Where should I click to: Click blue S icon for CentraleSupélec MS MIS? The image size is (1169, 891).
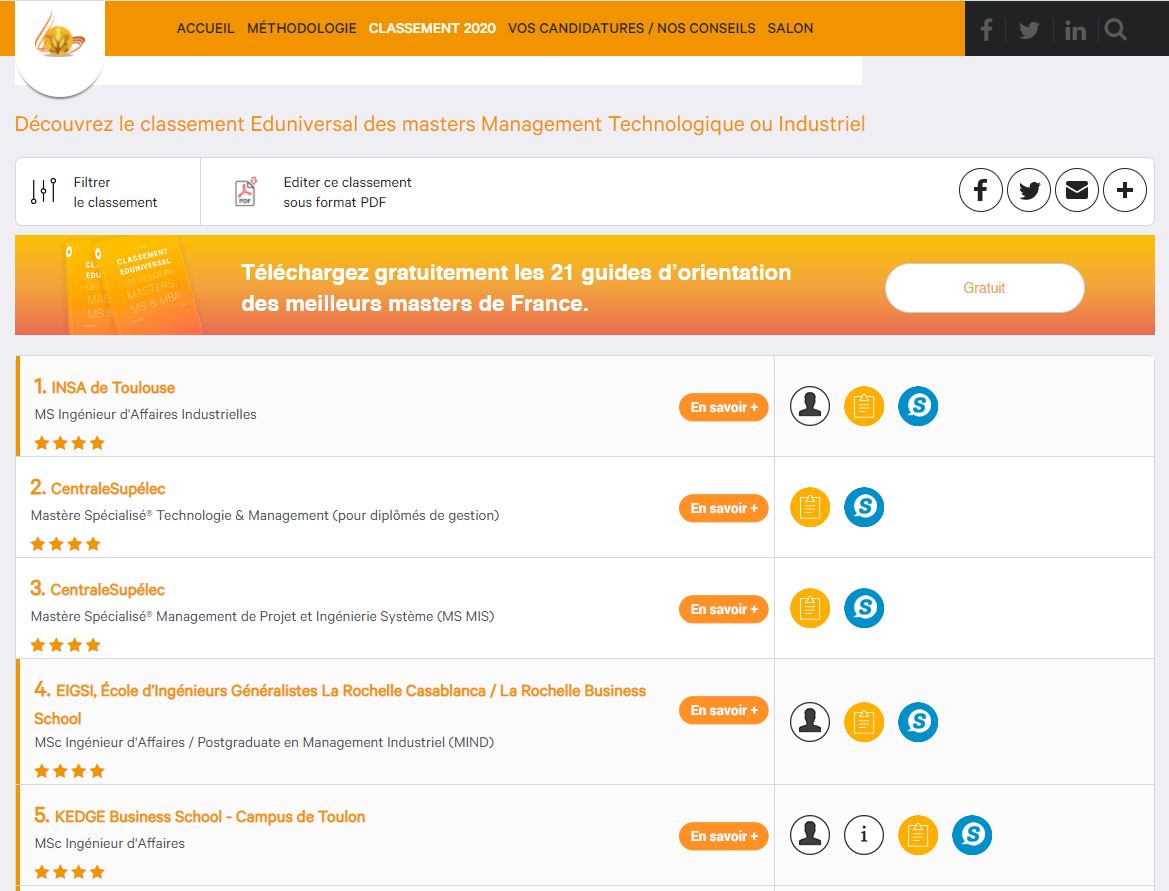pos(864,608)
